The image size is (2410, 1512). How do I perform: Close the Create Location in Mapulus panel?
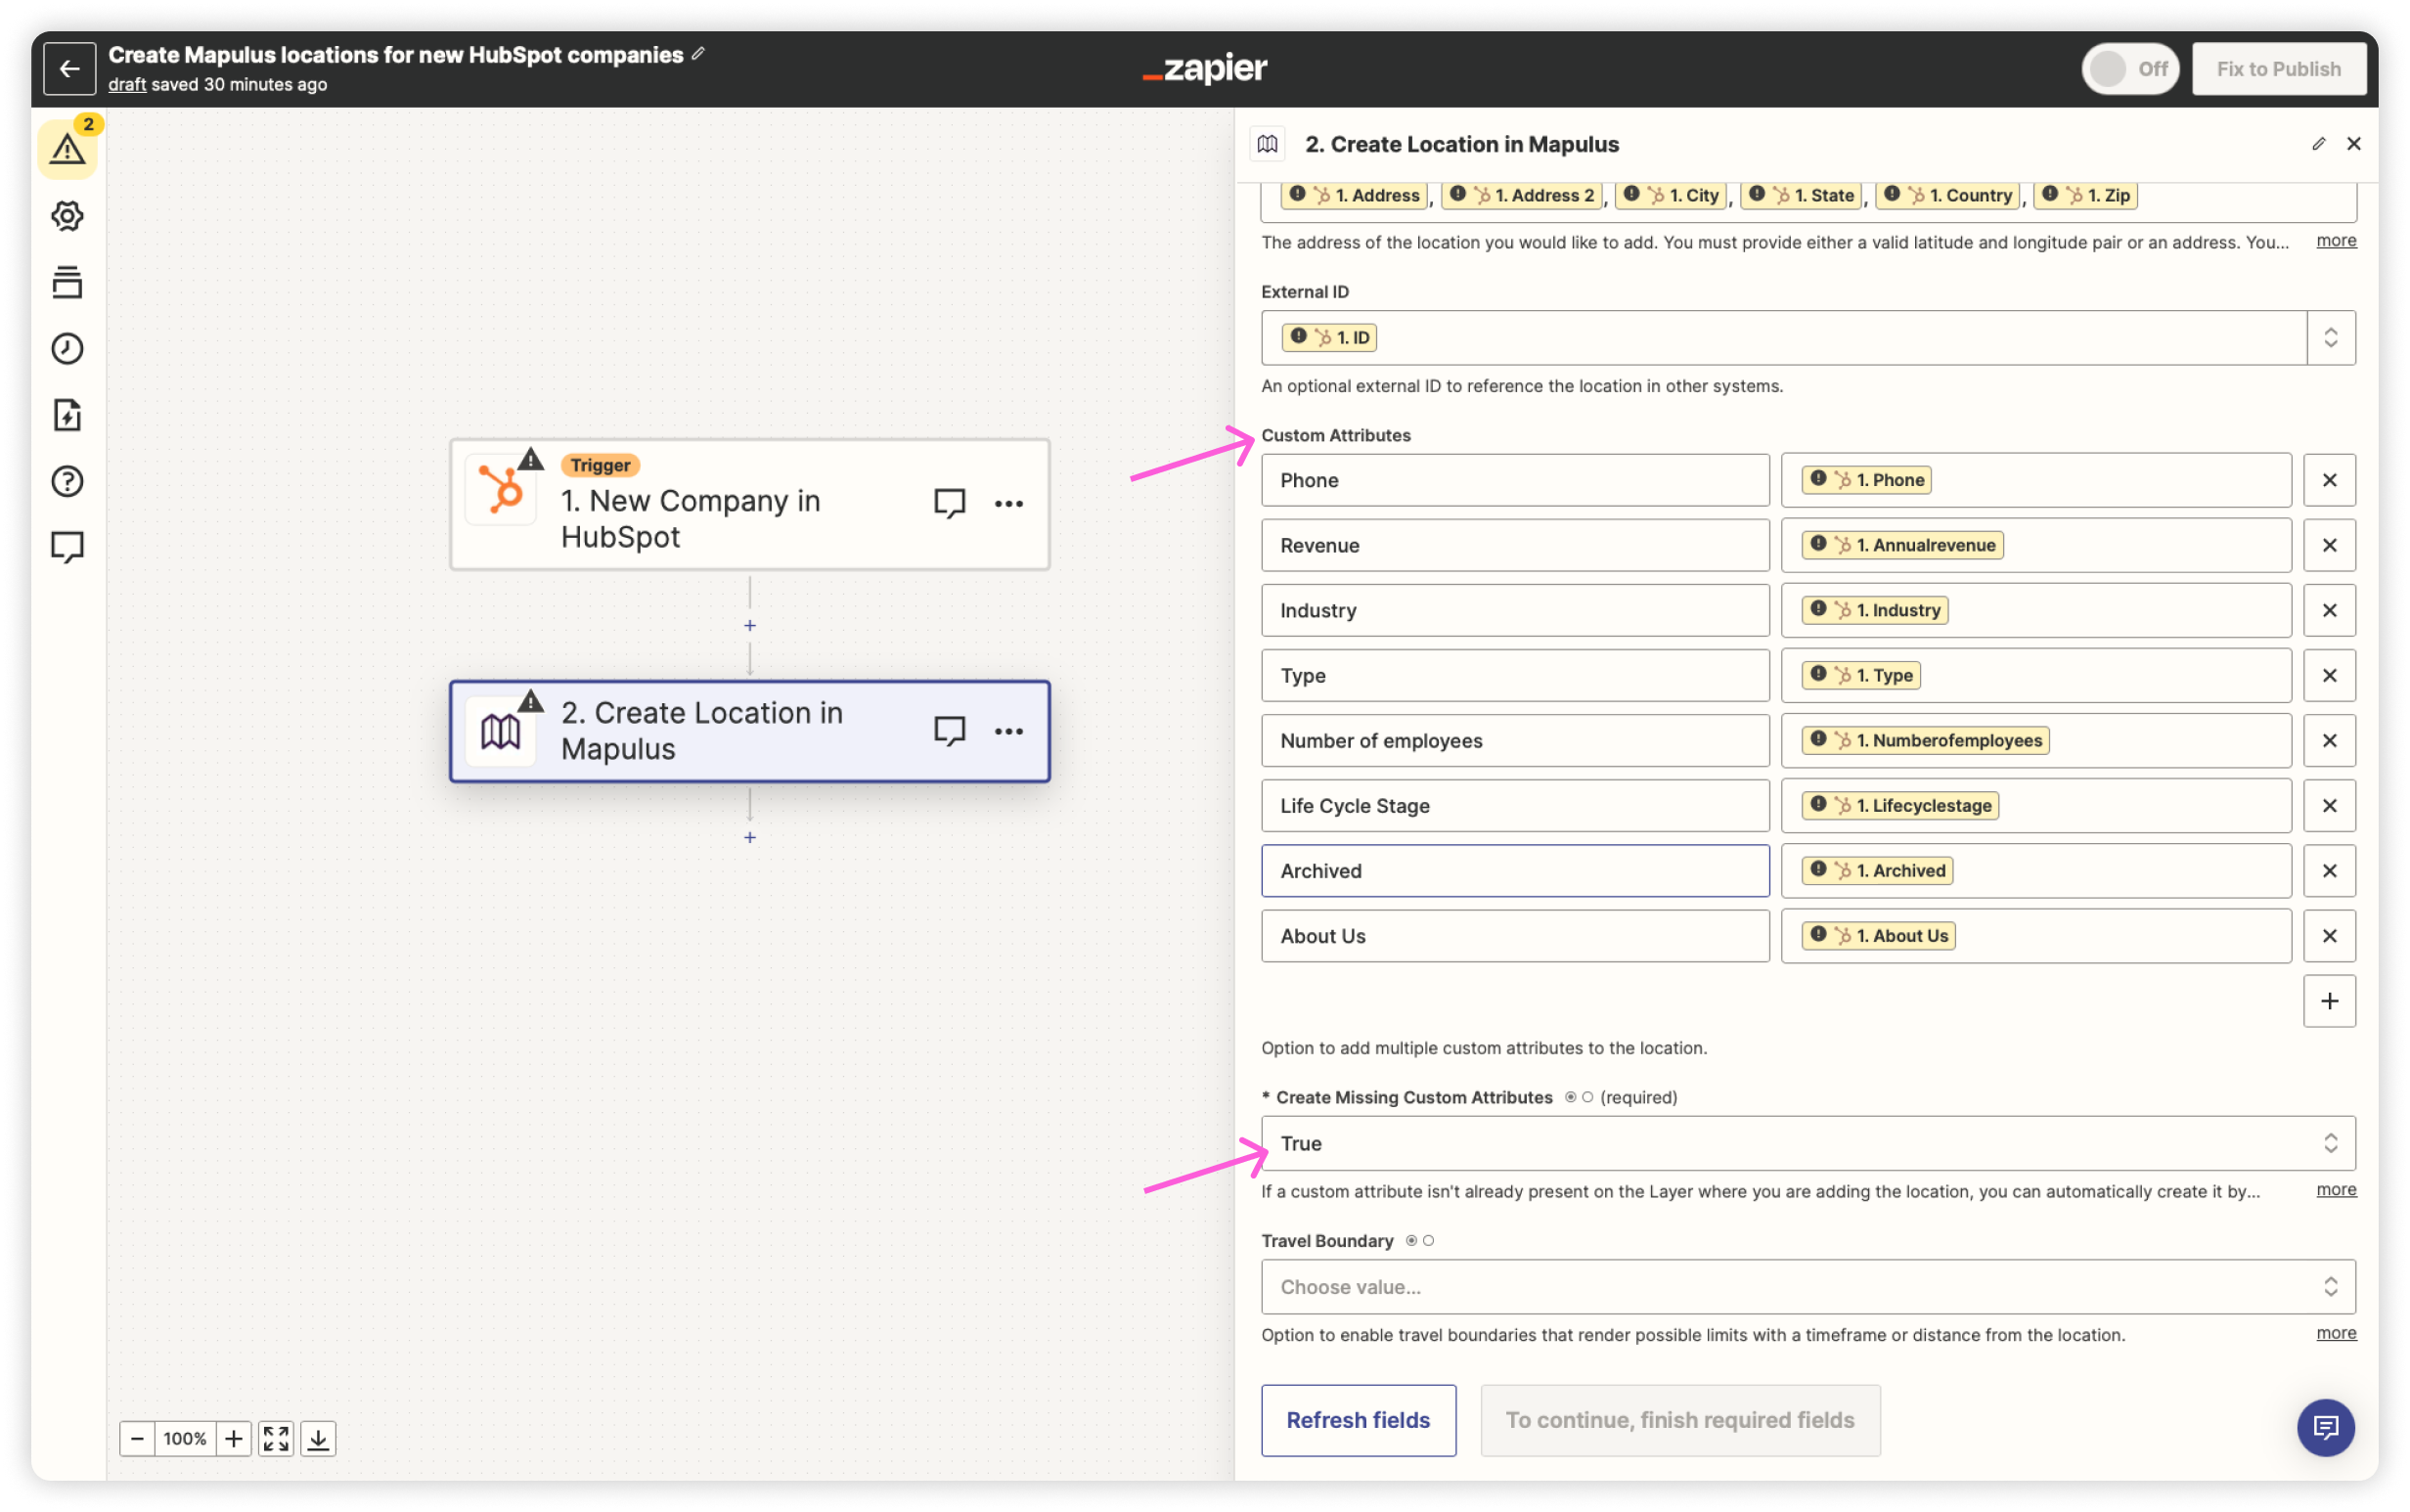coord(2353,144)
